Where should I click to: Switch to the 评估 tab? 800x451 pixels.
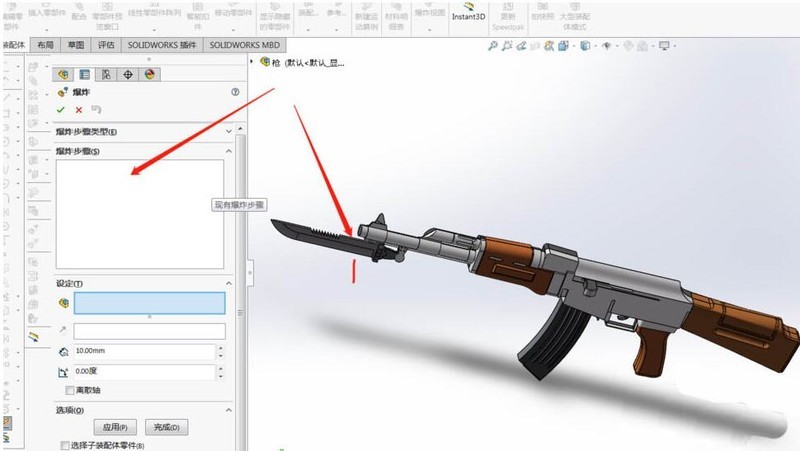106,45
